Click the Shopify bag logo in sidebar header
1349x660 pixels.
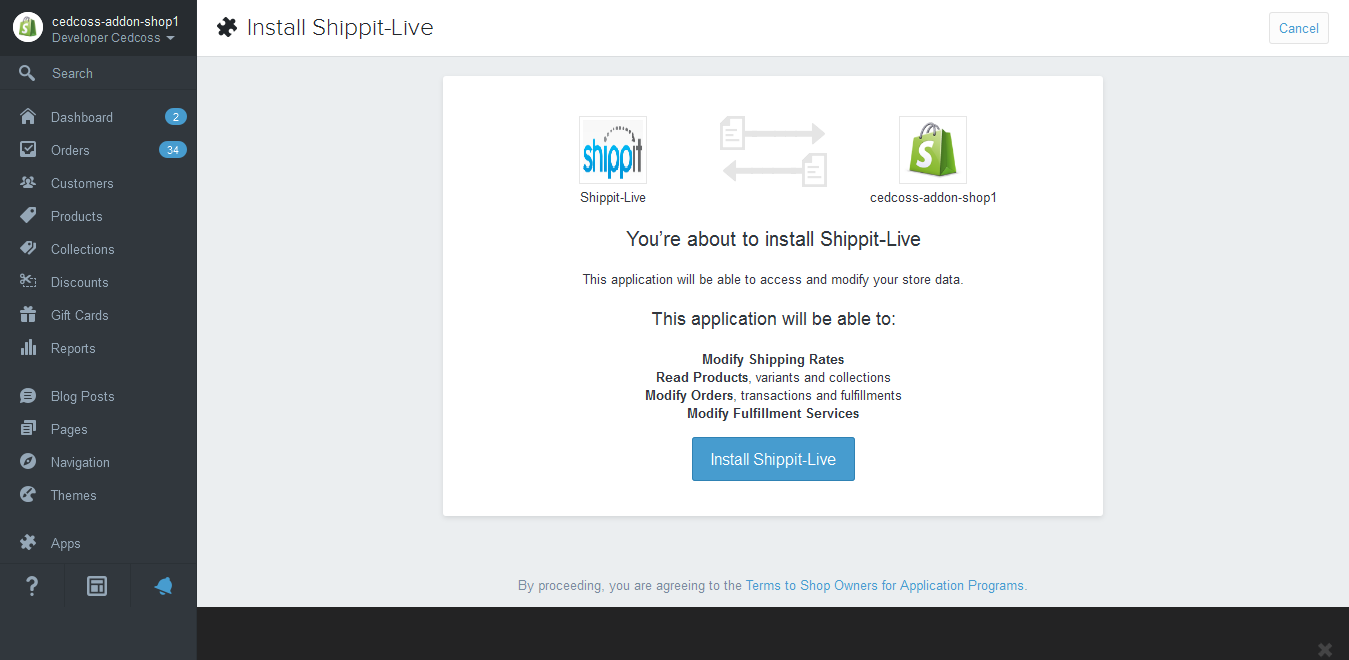tap(27, 28)
